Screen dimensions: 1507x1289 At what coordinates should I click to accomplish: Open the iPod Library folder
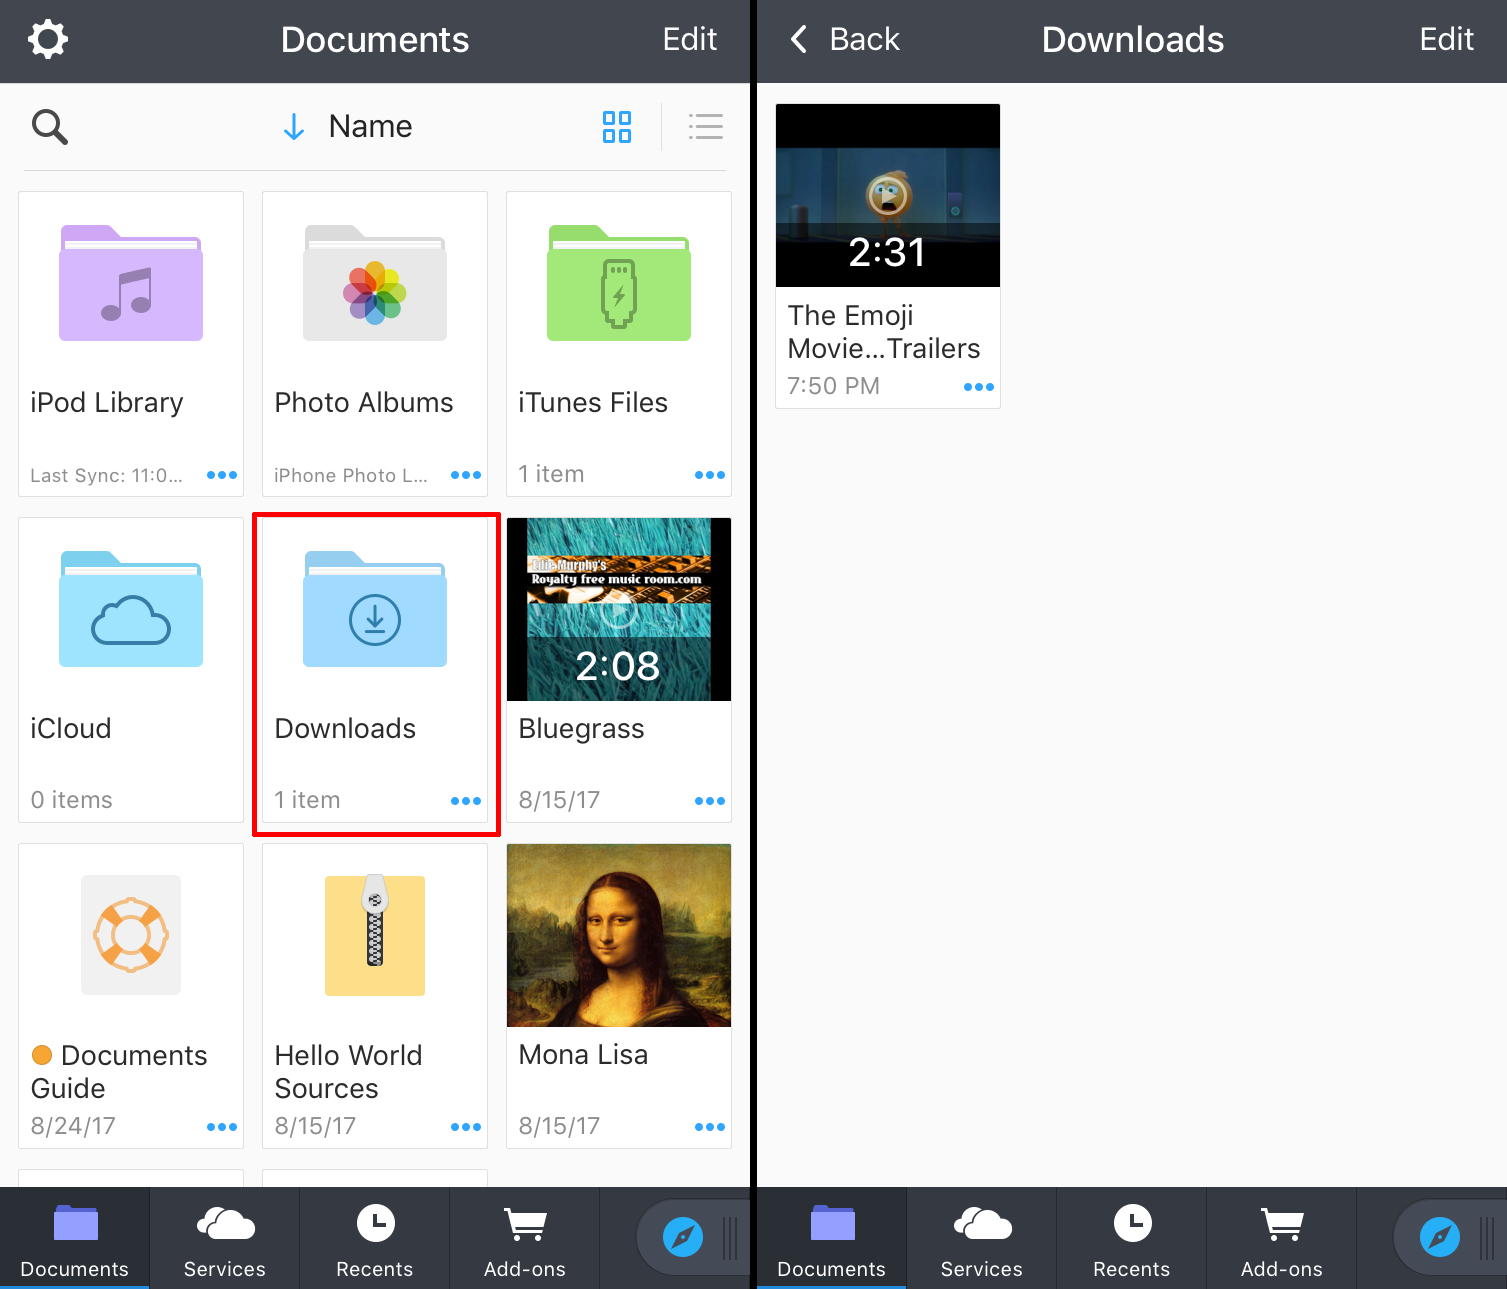(x=131, y=283)
